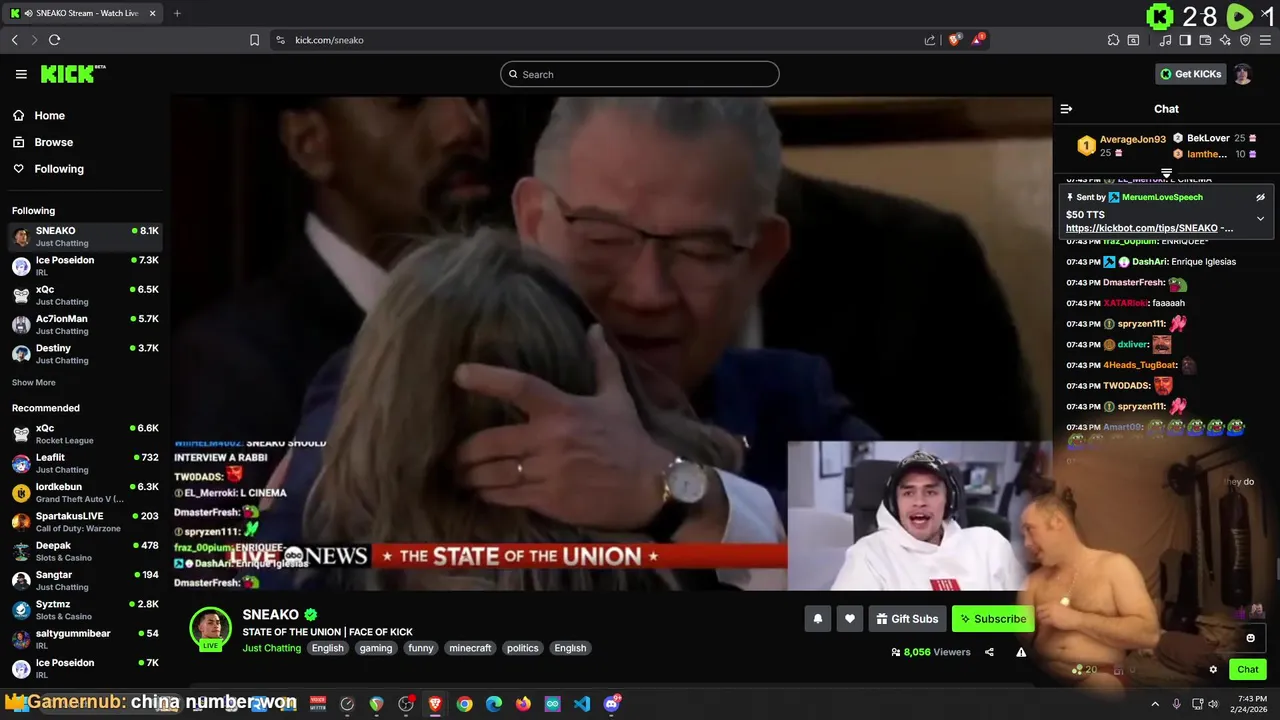Open saltygummibear recommended channel
Viewport: 1280px width, 720px height.
(x=85, y=639)
